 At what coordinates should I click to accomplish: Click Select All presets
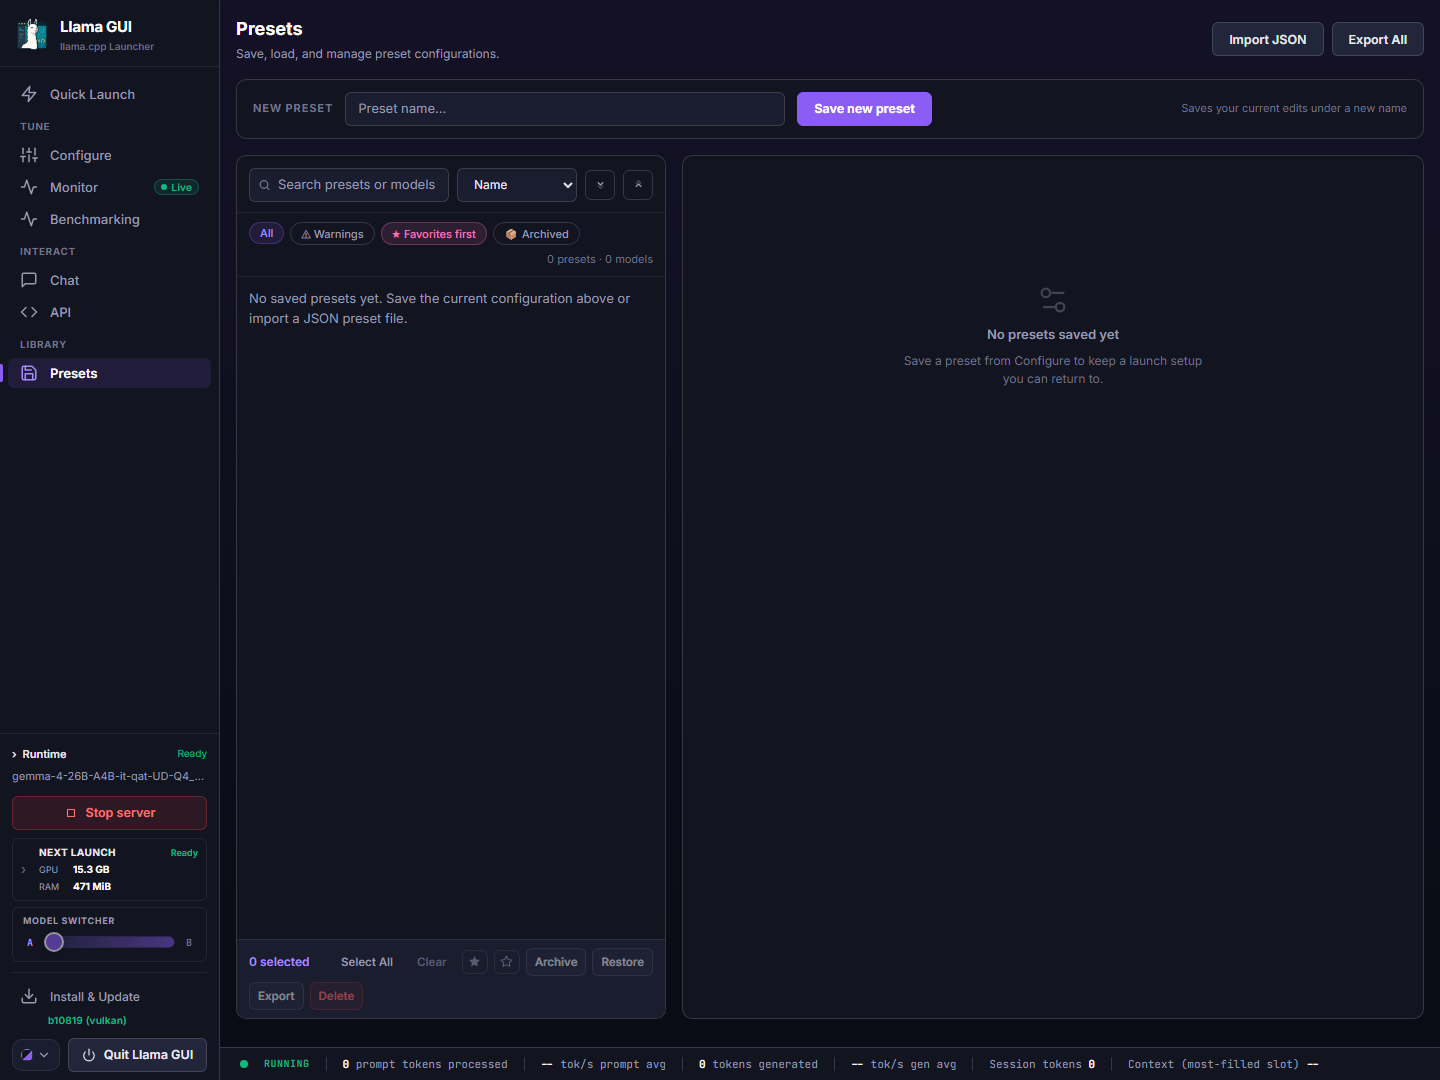click(x=367, y=962)
